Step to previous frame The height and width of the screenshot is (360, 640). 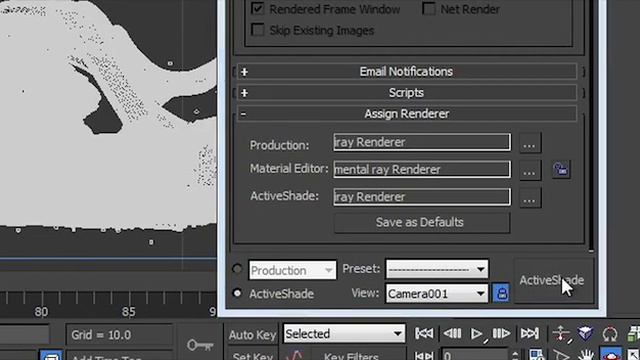click(452, 333)
